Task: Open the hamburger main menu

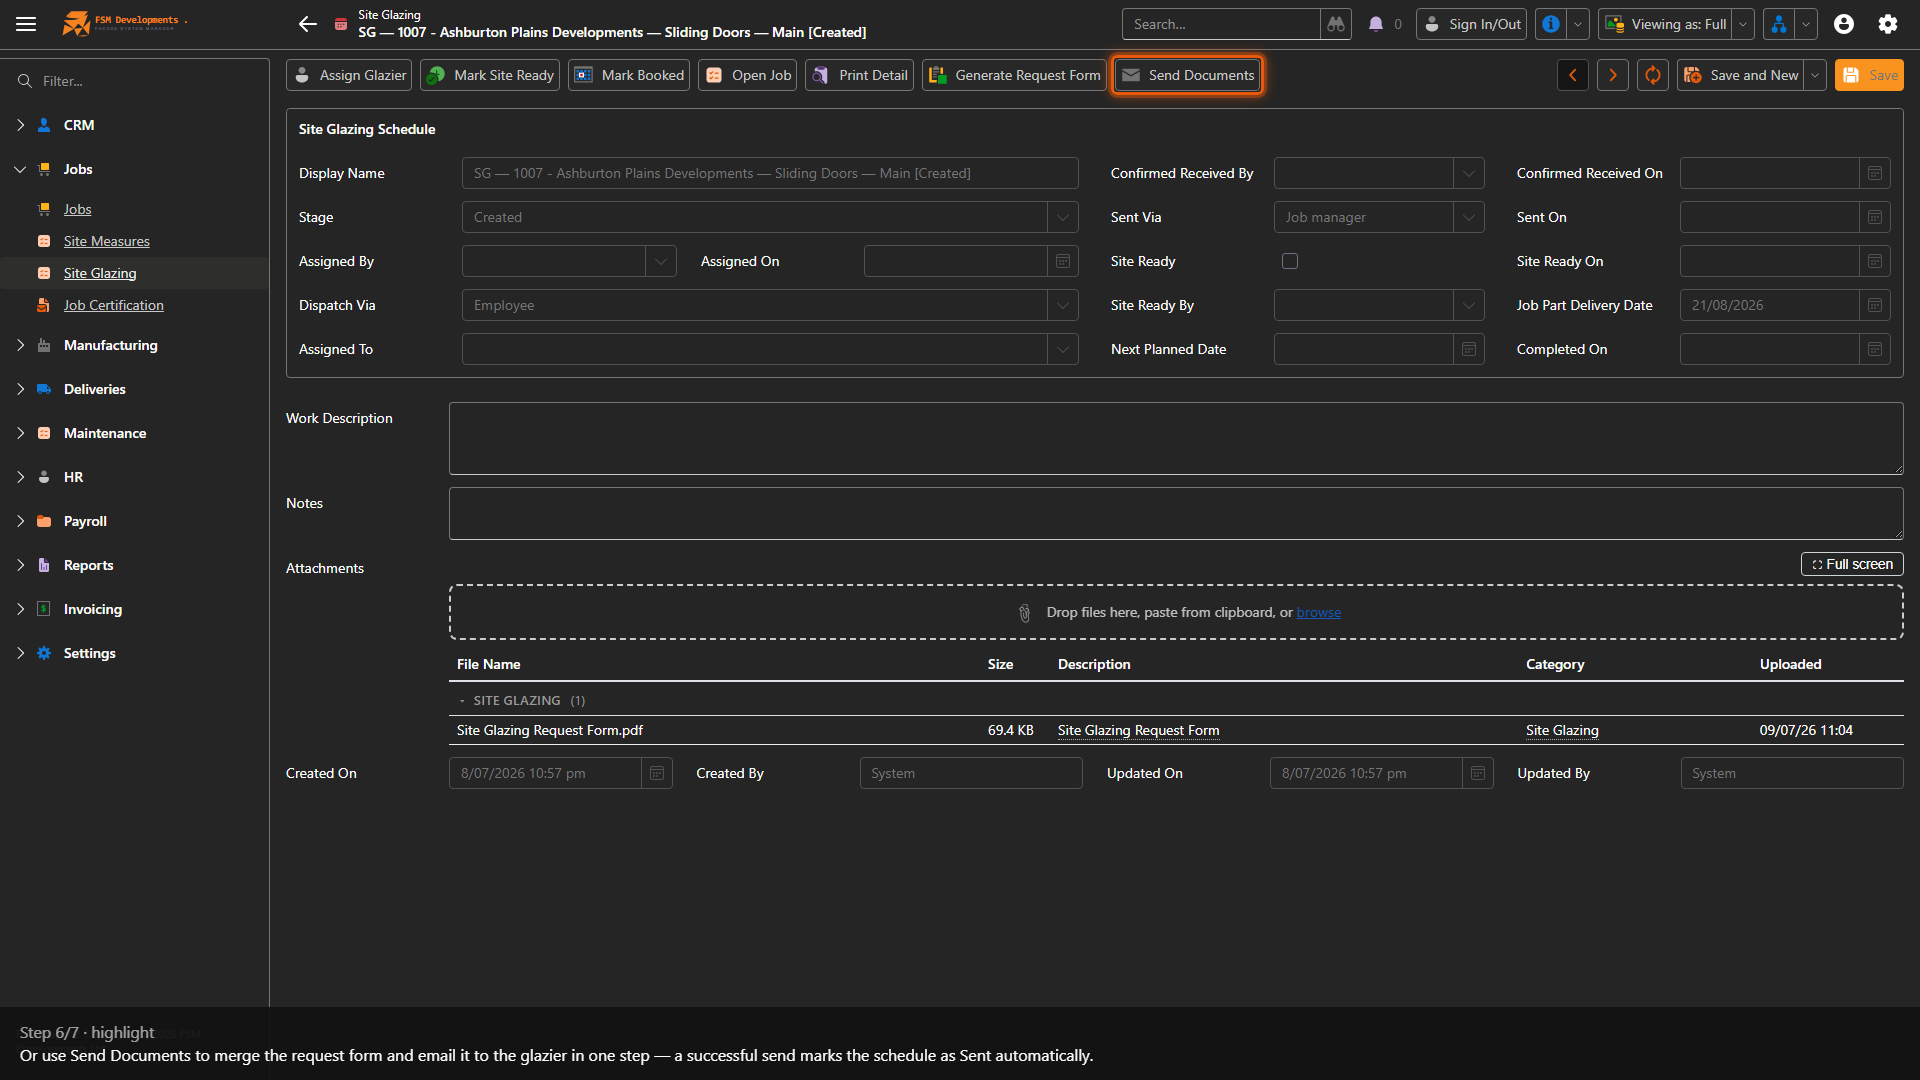Action: point(26,24)
